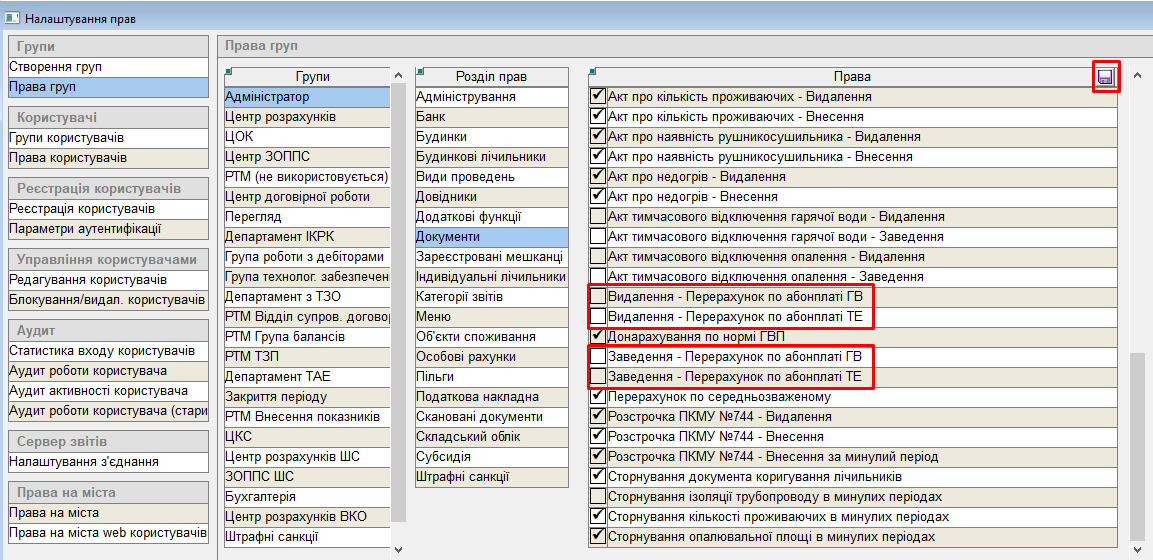This screenshot has width=1153, height=560.
Task: Toggle Акт про недогрів - Видалення checkbox
Action: point(598,177)
